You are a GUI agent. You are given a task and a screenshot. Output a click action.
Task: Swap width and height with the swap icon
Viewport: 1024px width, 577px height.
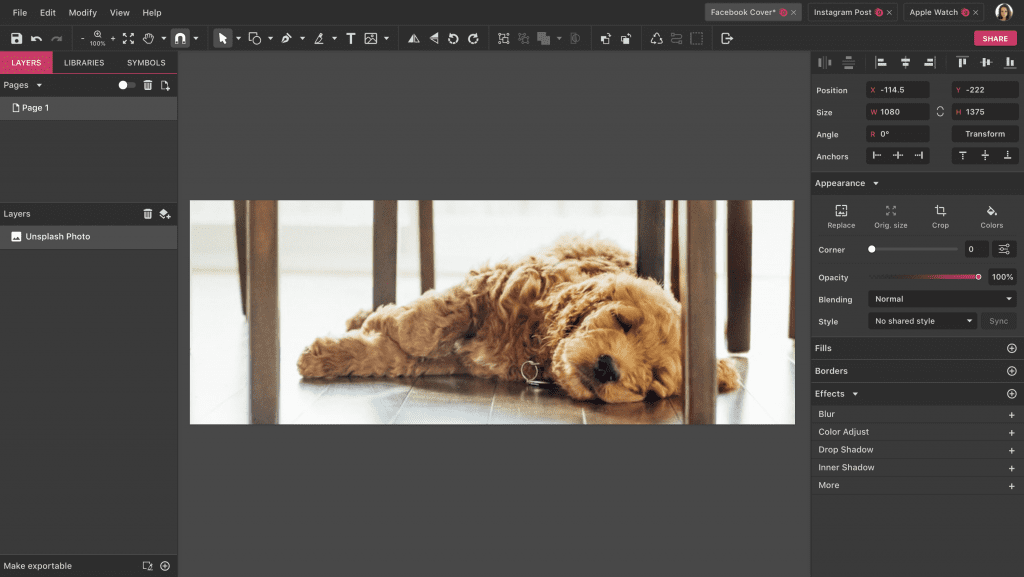tap(940, 111)
